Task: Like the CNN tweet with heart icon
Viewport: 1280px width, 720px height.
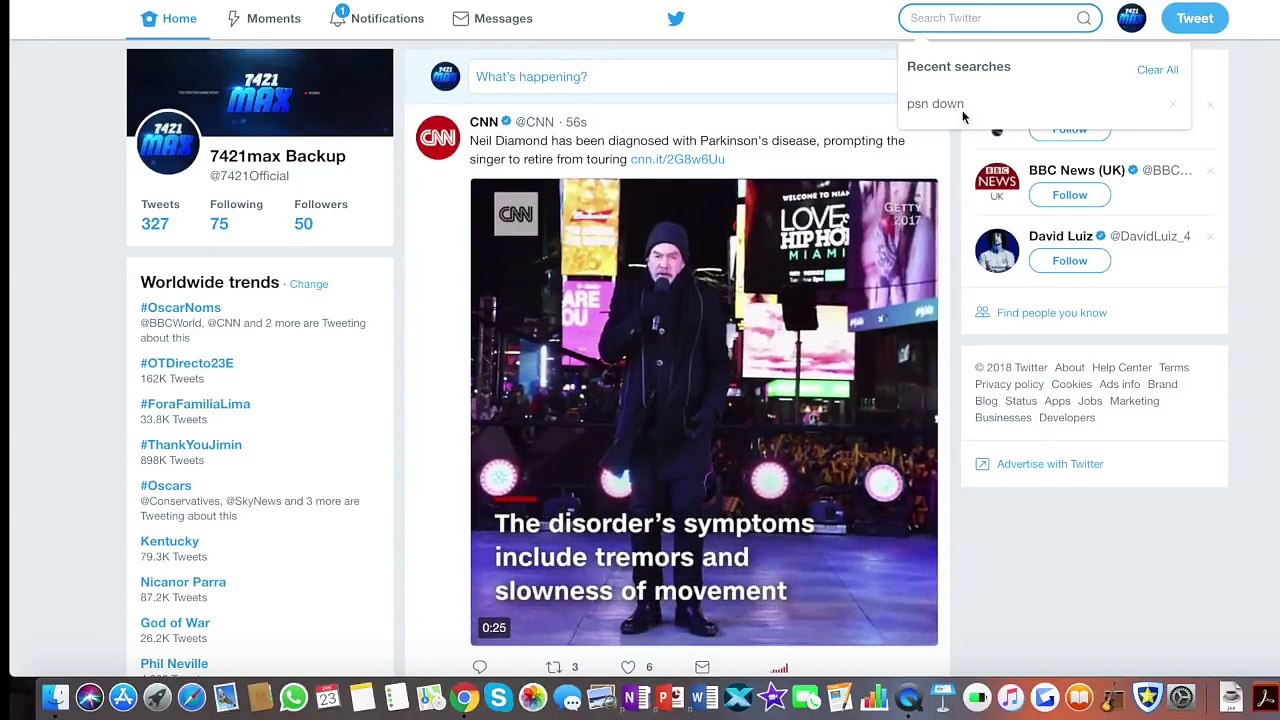Action: (x=628, y=667)
